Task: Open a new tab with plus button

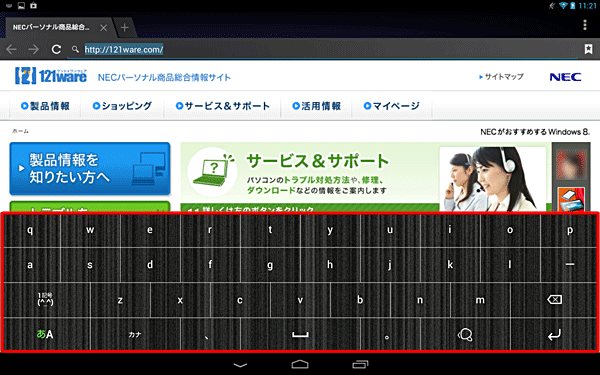Action: 124,28
